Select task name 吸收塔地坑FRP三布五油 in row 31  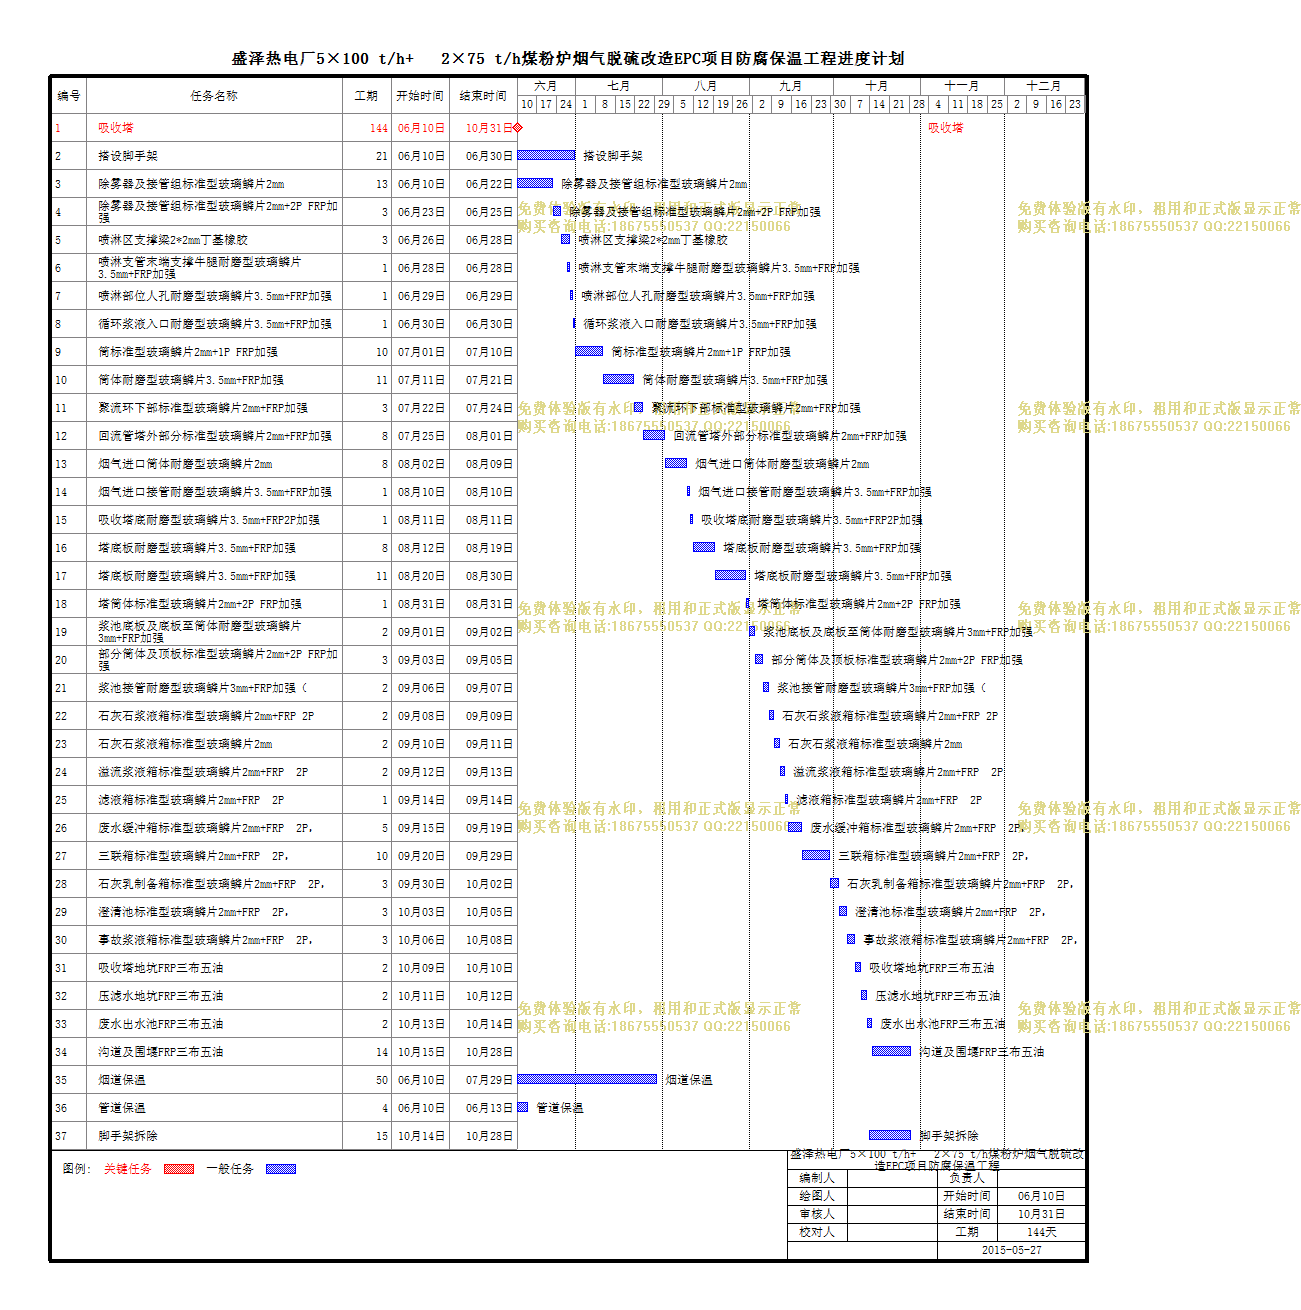(161, 968)
